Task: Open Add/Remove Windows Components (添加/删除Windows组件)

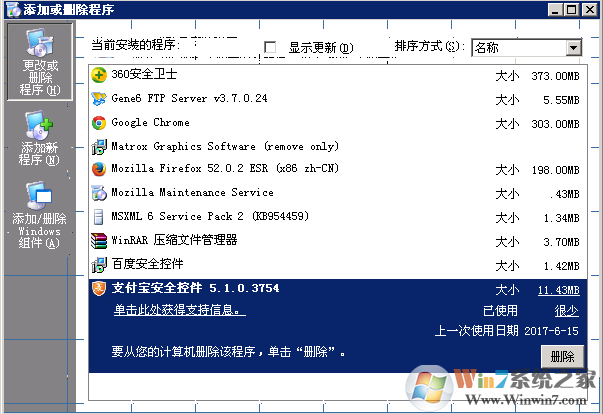Action: 39,215
